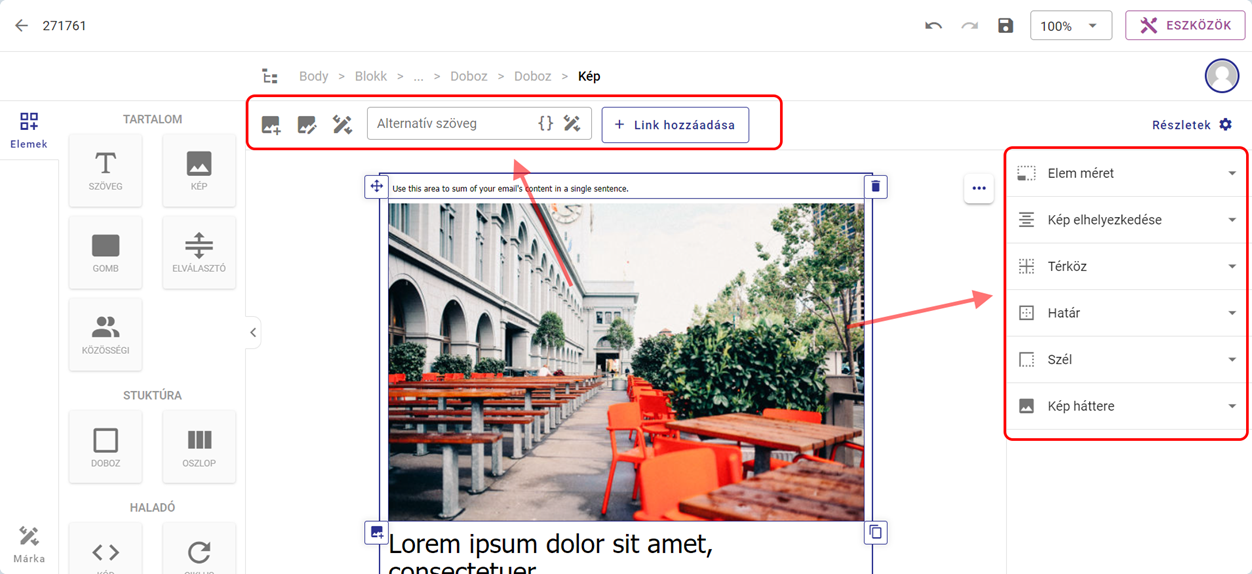Select Body in the breadcrumb
Image resolution: width=1252 pixels, height=574 pixels.
pyautogui.click(x=314, y=76)
